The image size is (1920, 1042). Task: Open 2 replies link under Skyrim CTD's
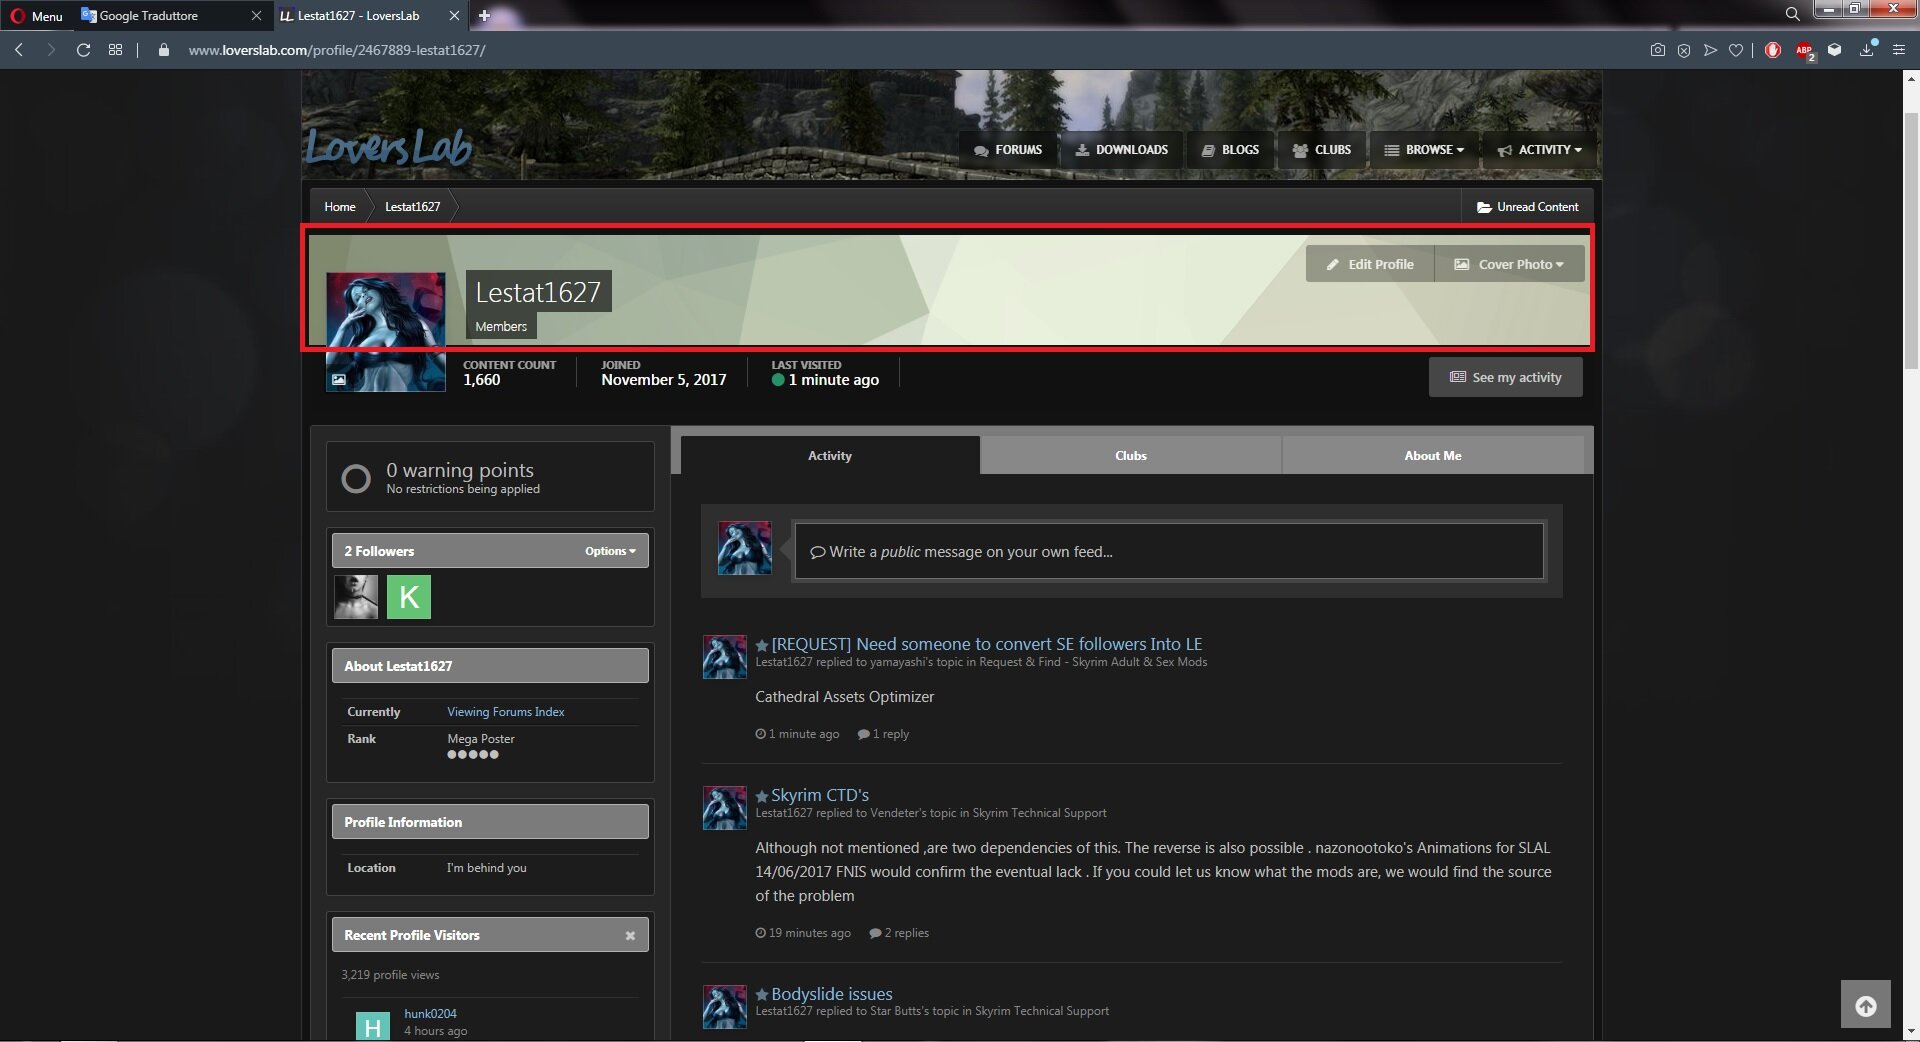tap(900, 933)
